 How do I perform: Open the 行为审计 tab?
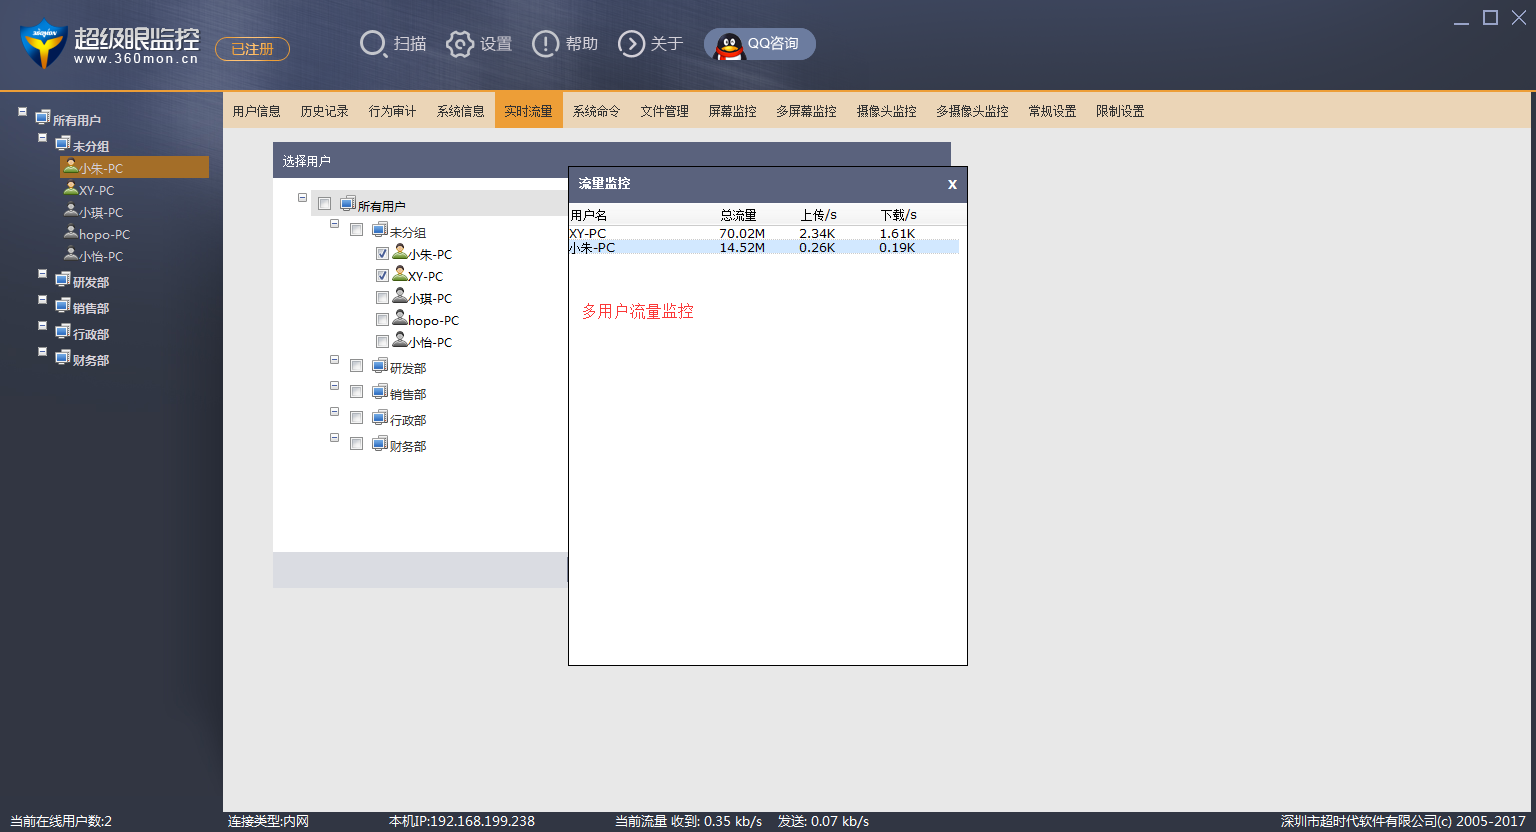[392, 111]
